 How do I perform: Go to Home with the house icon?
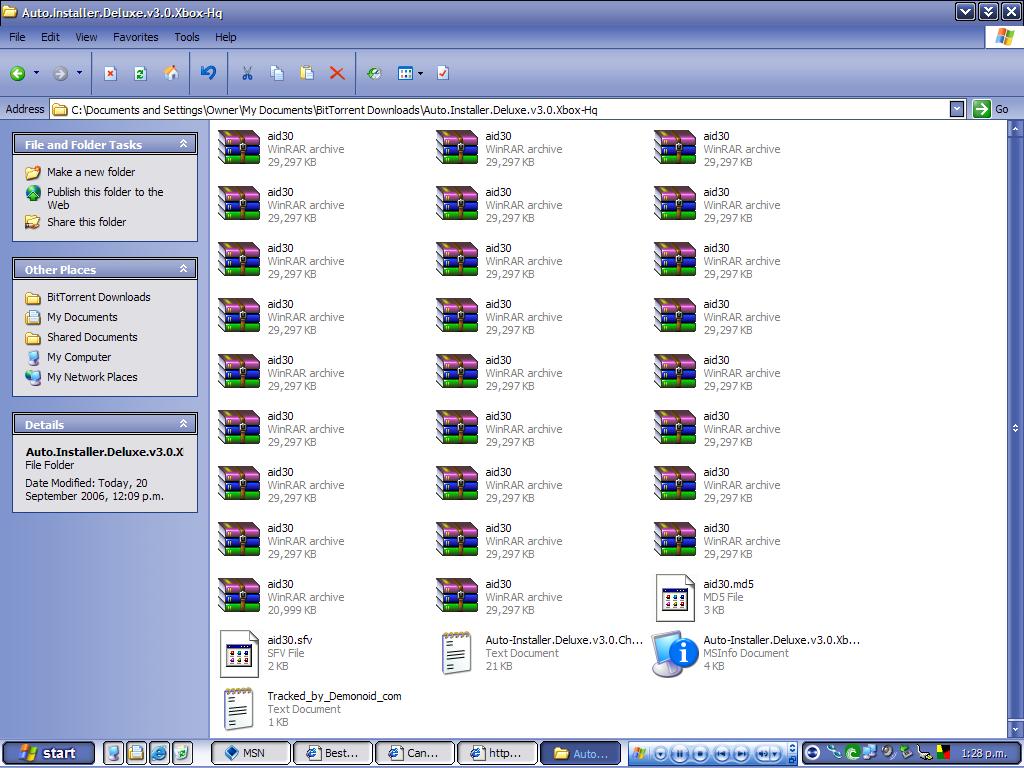[x=171, y=72]
